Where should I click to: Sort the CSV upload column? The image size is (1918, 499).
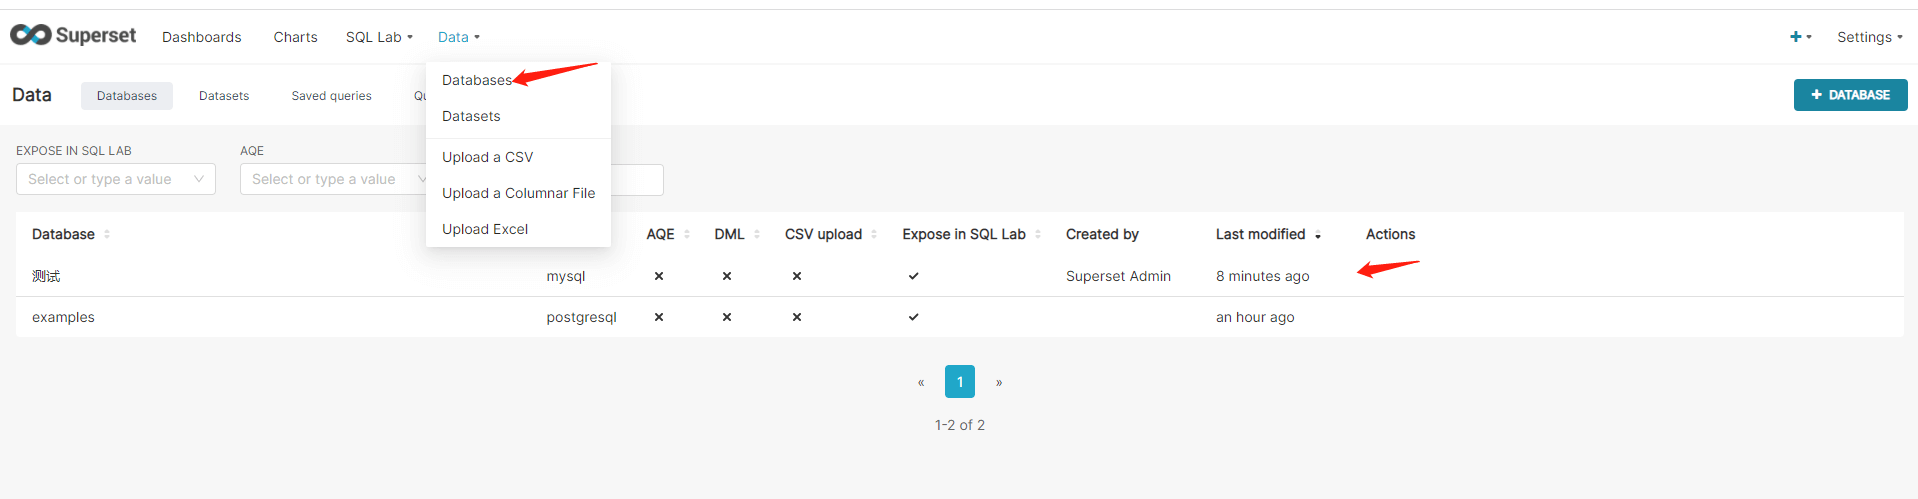click(874, 234)
